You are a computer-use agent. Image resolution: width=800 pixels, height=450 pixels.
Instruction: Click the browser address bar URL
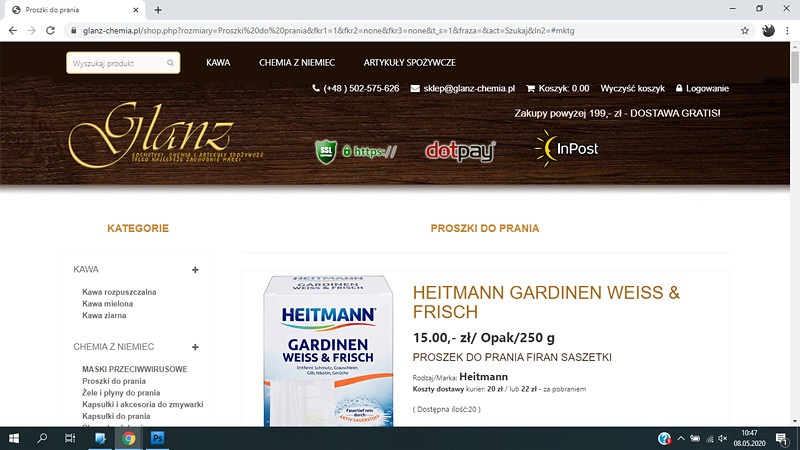(329, 31)
